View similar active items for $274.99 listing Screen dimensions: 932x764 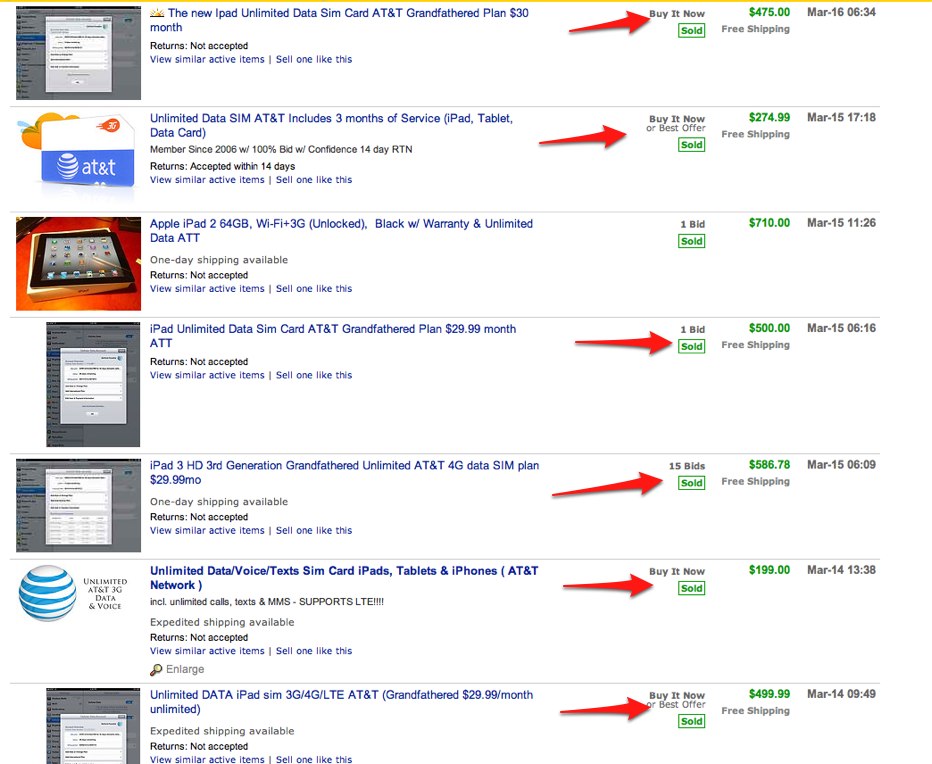[207, 180]
